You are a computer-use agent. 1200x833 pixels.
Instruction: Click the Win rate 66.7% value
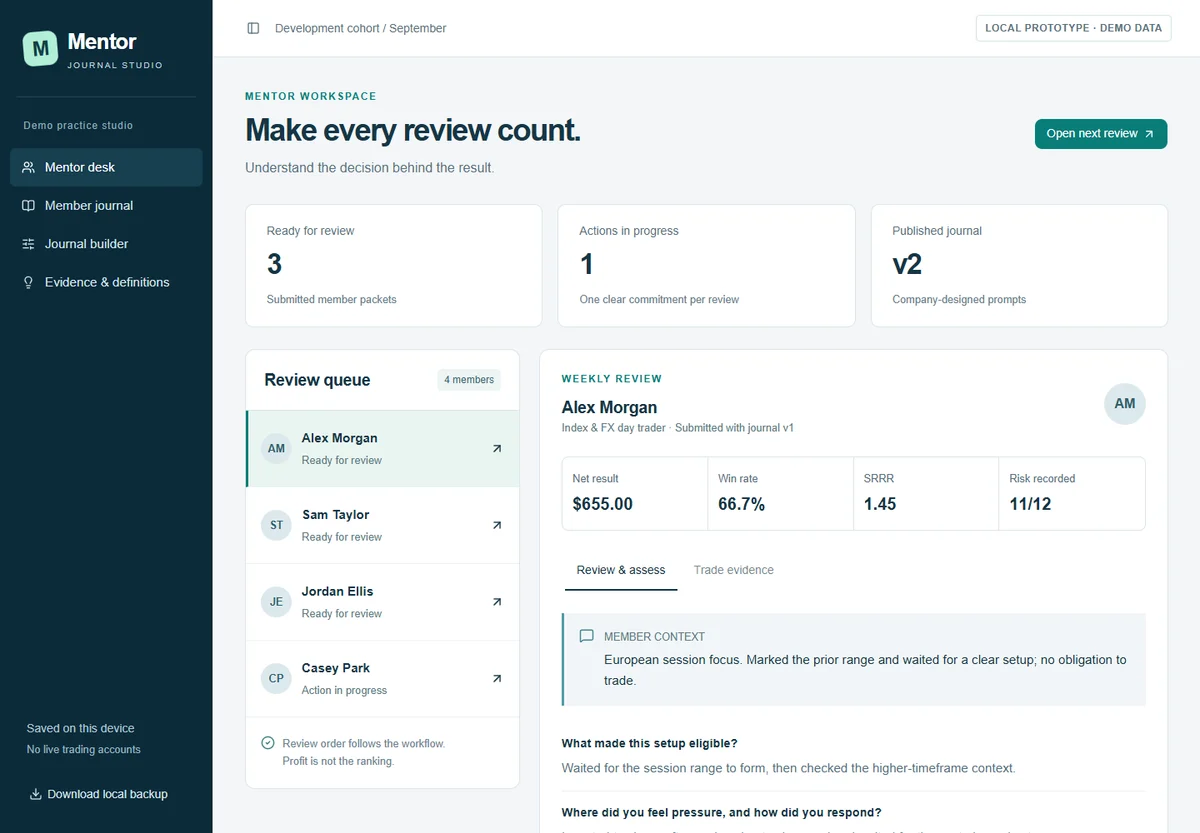coord(742,504)
